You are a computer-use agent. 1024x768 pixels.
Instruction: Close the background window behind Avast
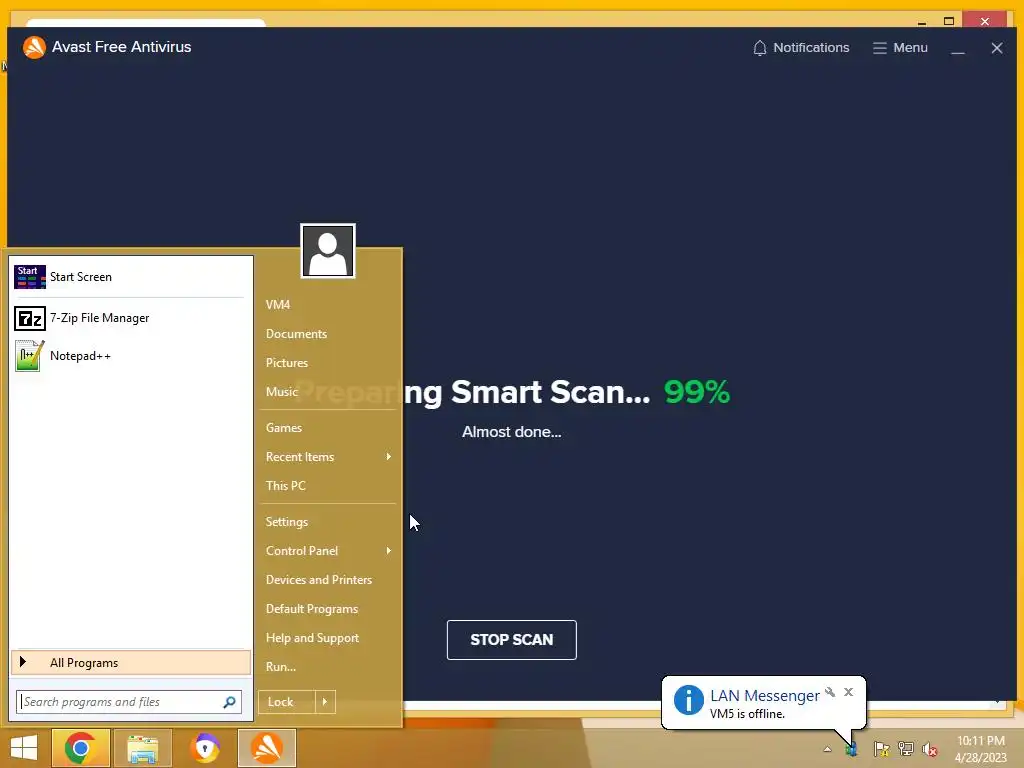click(985, 21)
